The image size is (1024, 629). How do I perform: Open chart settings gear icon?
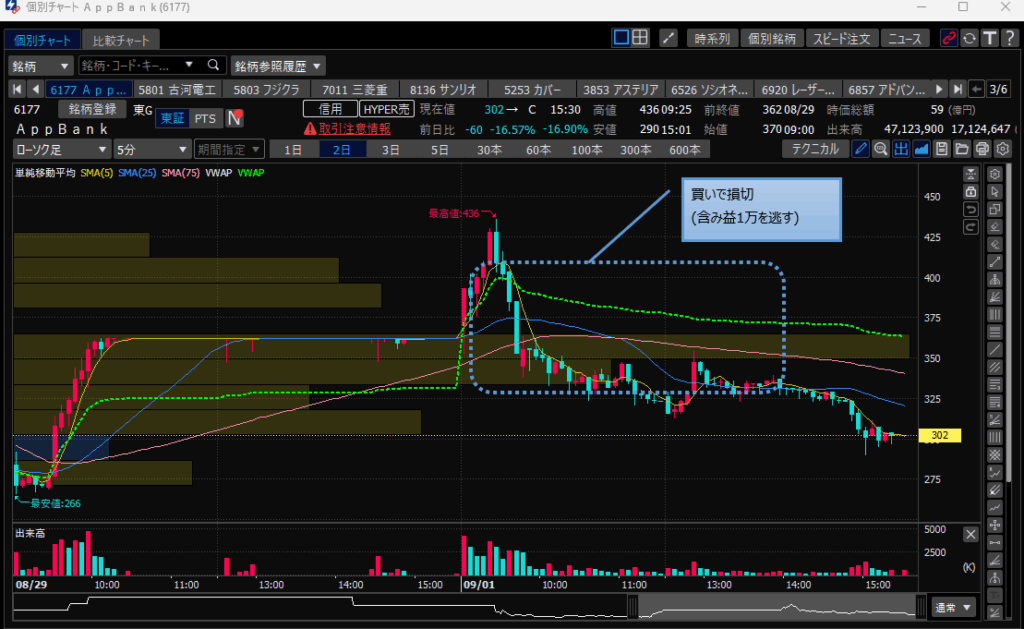pyautogui.click(x=1002, y=149)
